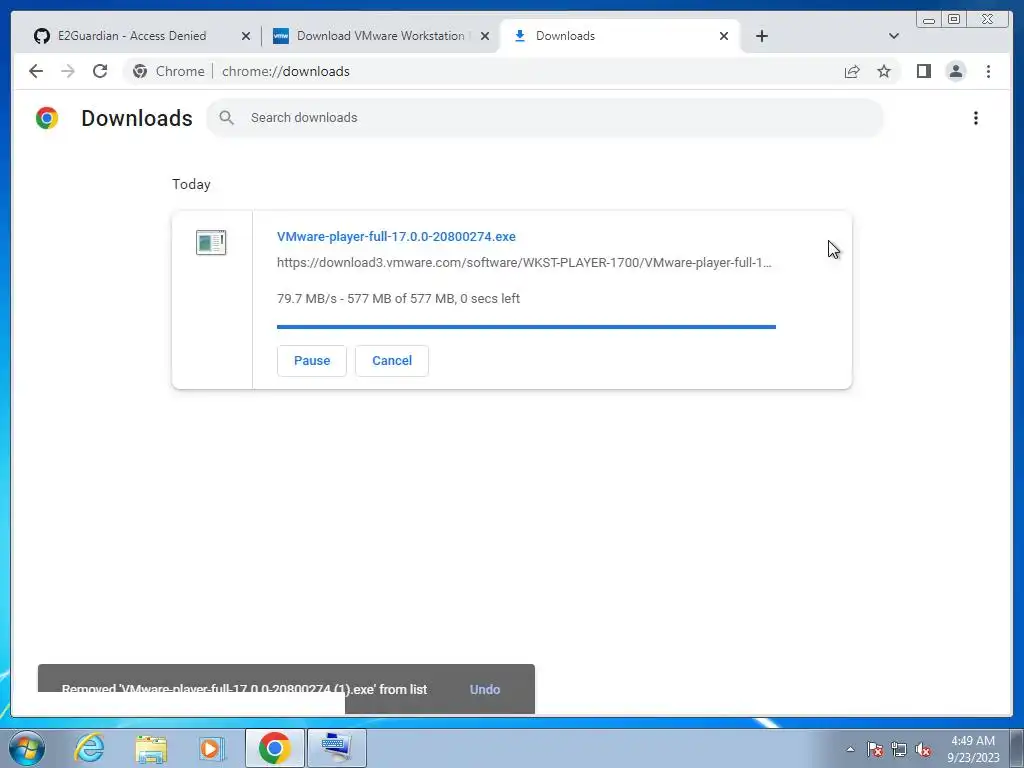This screenshot has height=768, width=1024.
Task: Show hidden system tray icons
Action: [x=850, y=749]
